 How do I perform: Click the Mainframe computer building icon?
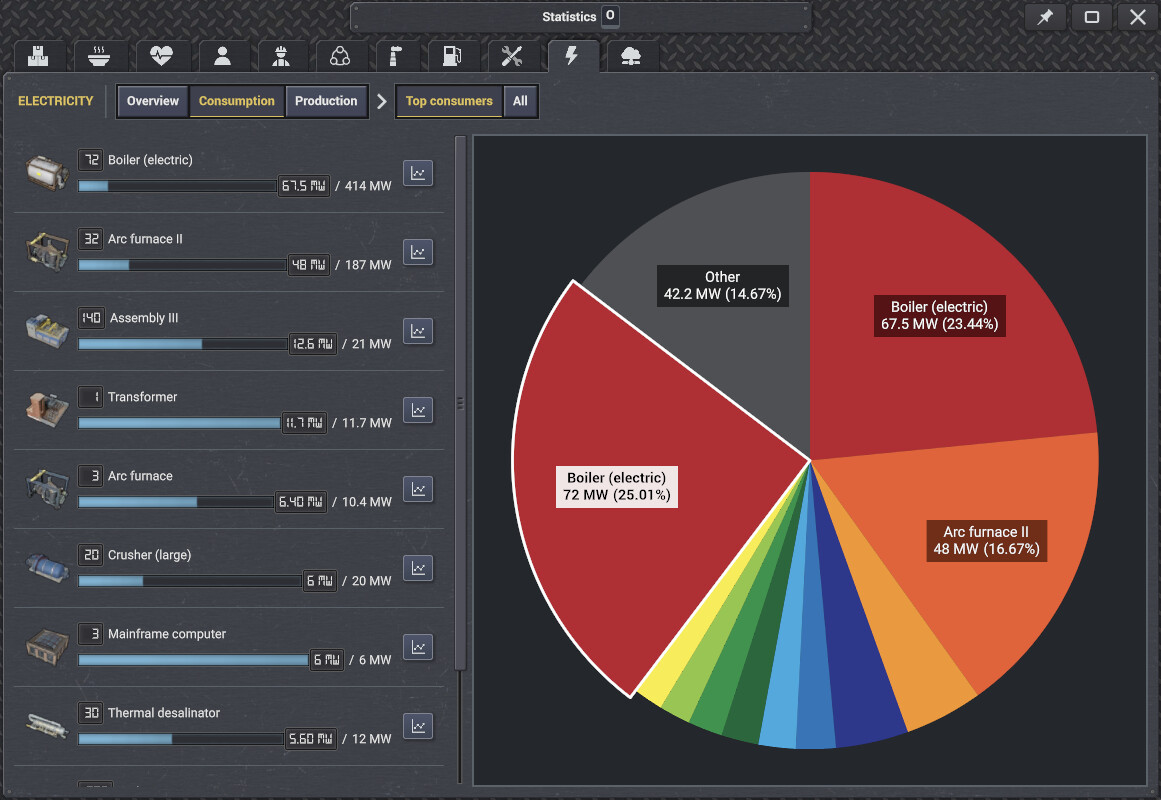(x=47, y=647)
